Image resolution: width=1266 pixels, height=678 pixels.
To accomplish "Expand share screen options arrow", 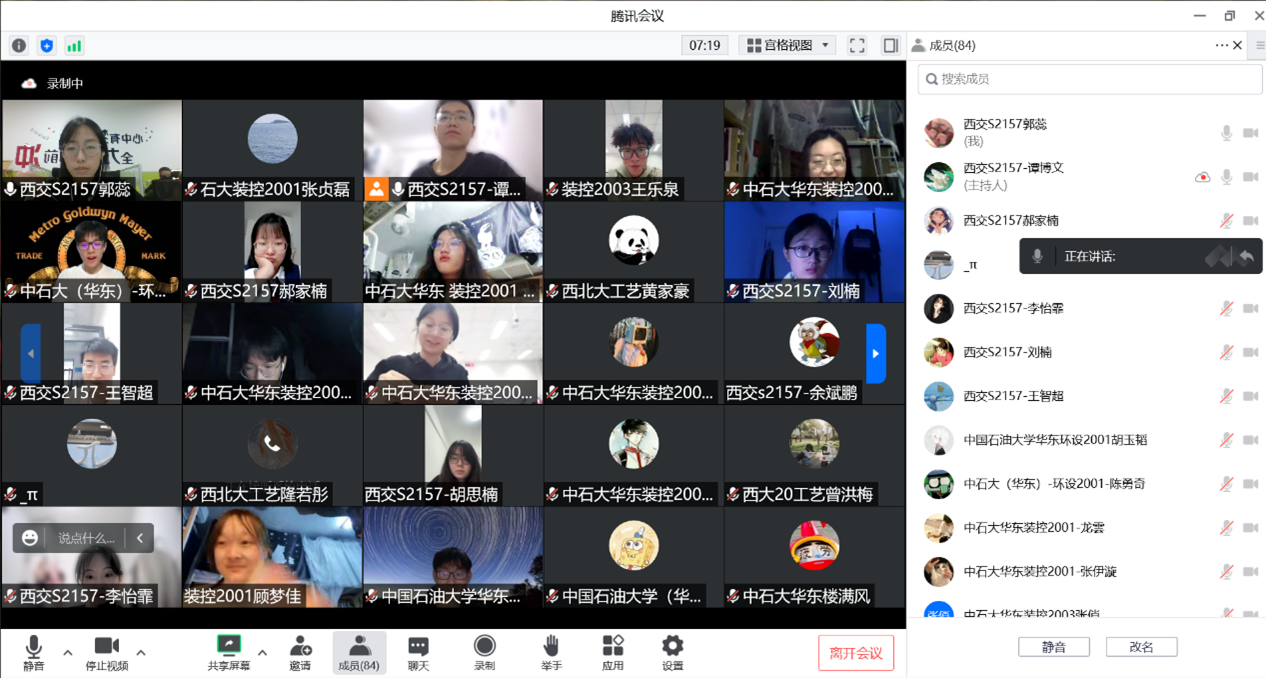I will click(x=262, y=653).
